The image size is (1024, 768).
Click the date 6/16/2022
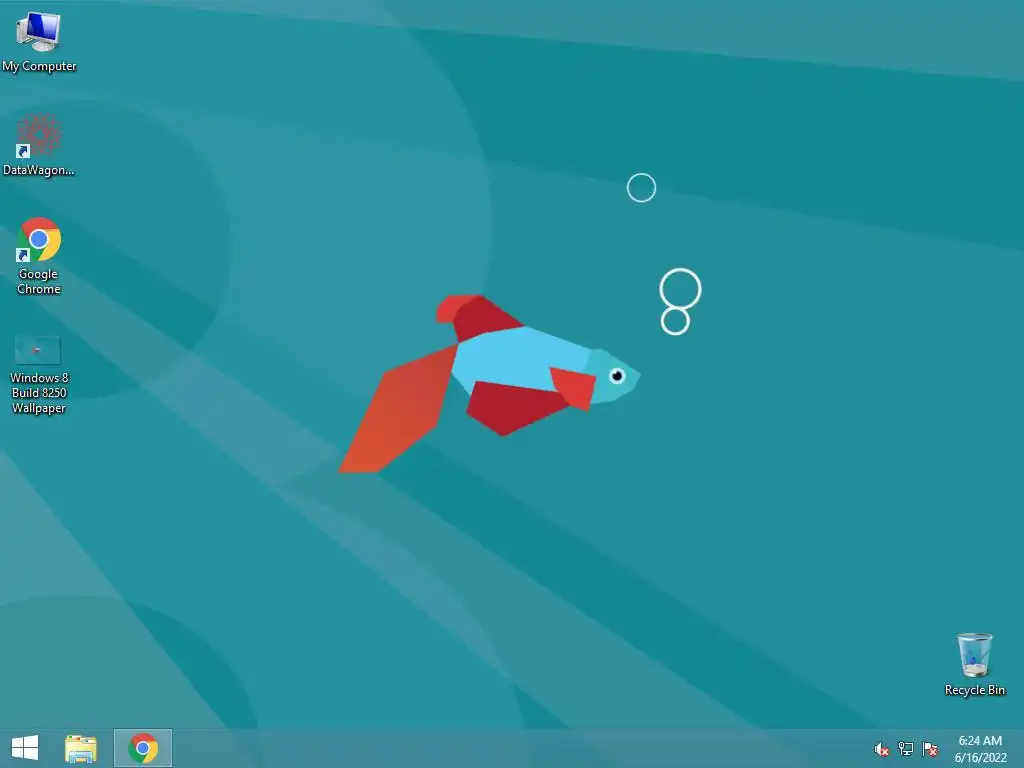coord(981,758)
